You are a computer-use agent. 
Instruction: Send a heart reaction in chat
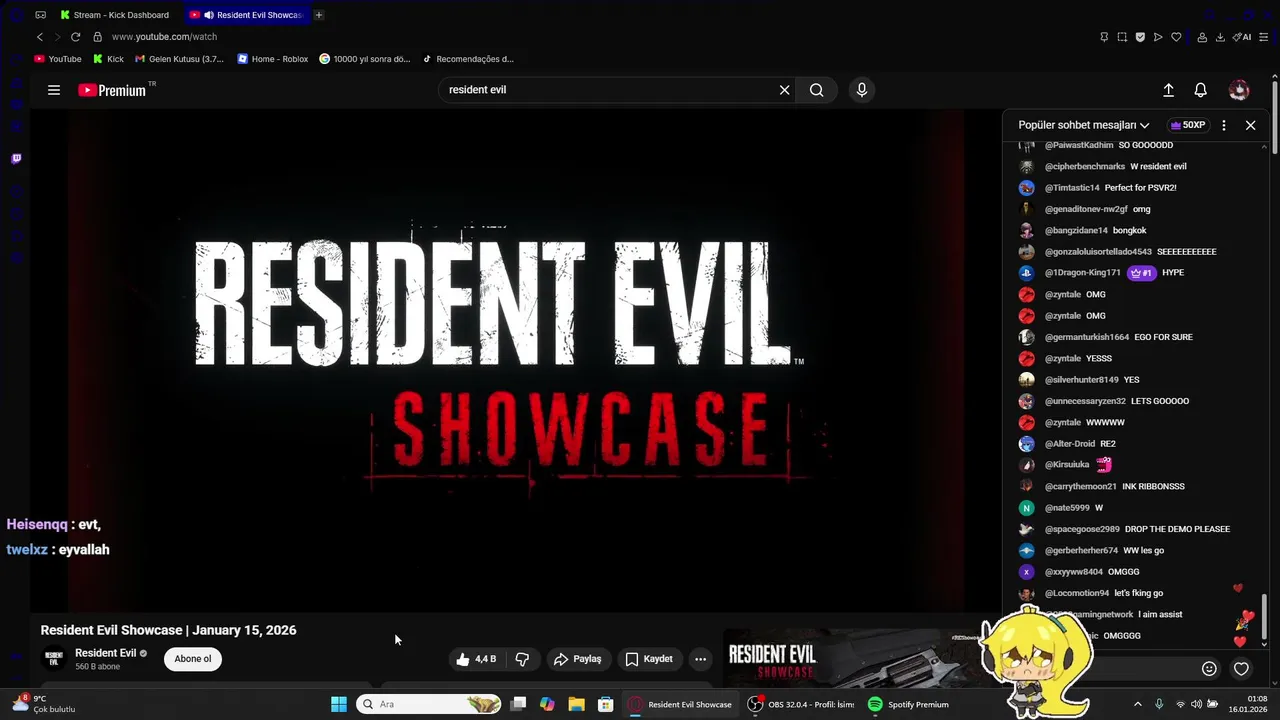pos(1241,669)
